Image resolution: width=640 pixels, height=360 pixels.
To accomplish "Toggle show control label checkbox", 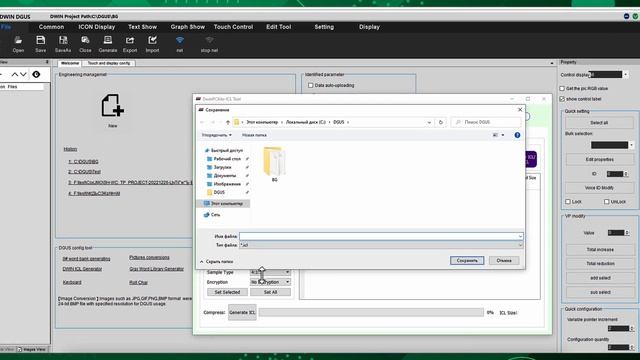I will coord(562,99).
